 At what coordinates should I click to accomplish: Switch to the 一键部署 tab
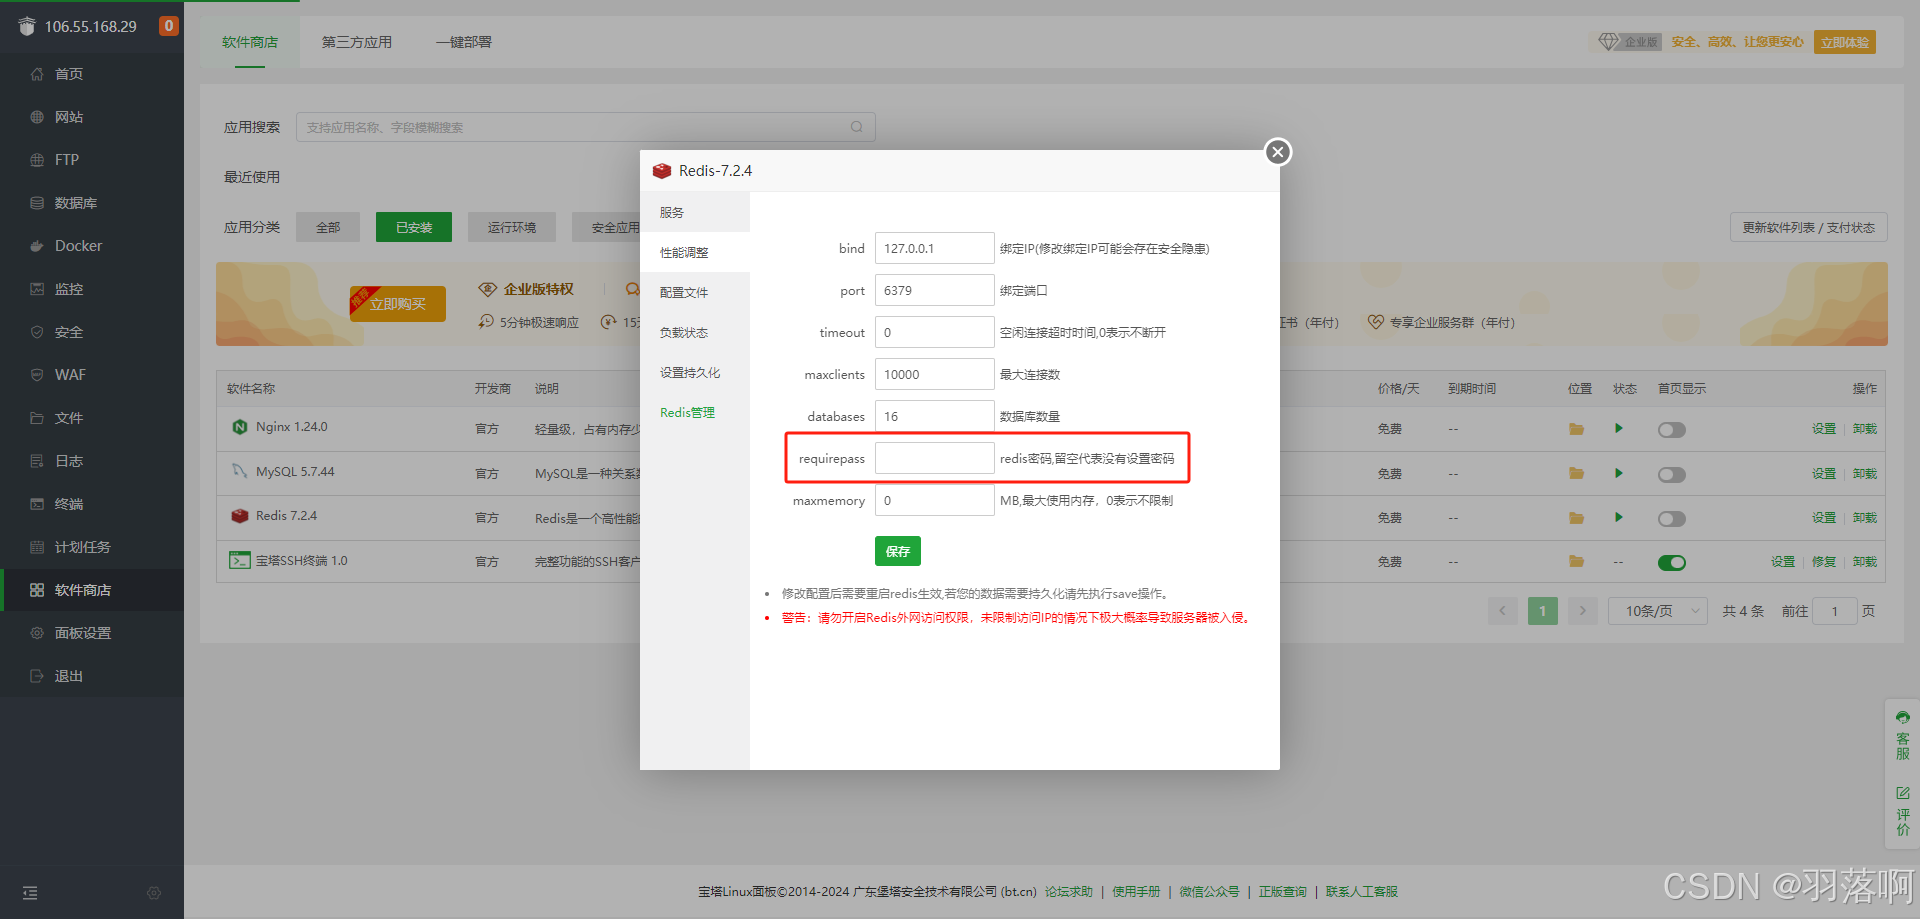pyautogui.click(x=463, y=42)
